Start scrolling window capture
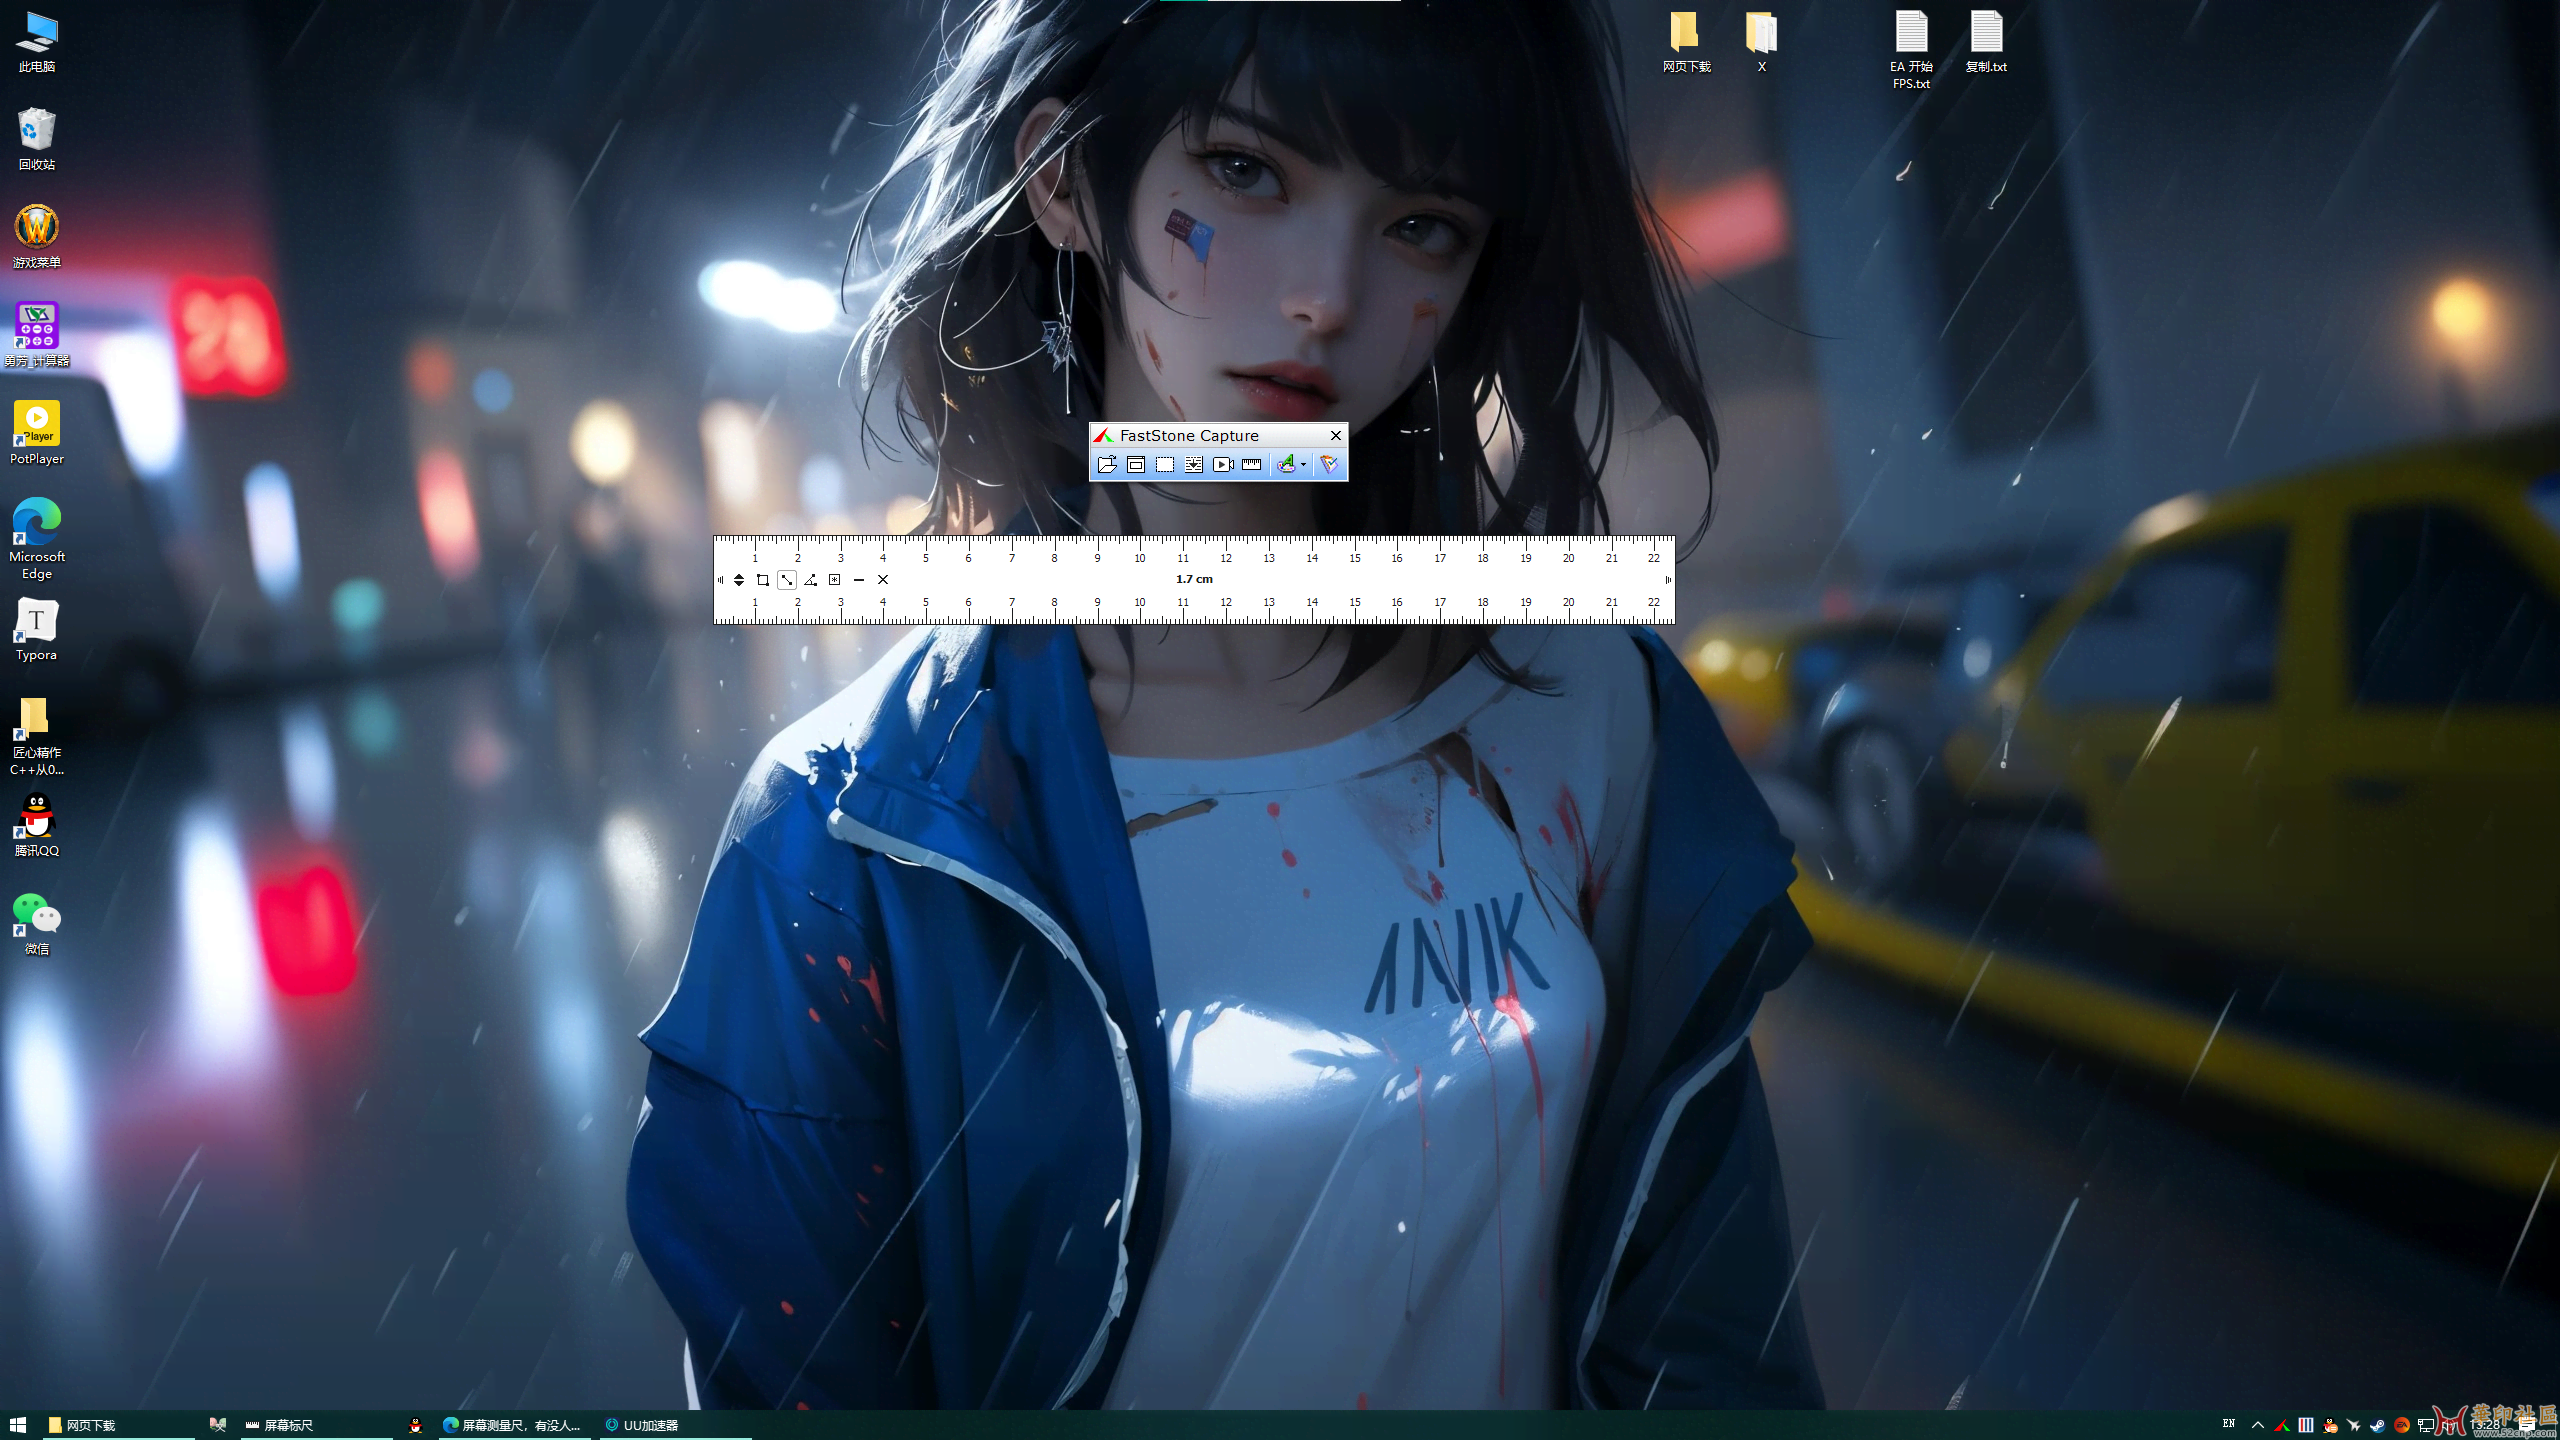This screenshot has width=2560, height=1440. click(1194, 465)
